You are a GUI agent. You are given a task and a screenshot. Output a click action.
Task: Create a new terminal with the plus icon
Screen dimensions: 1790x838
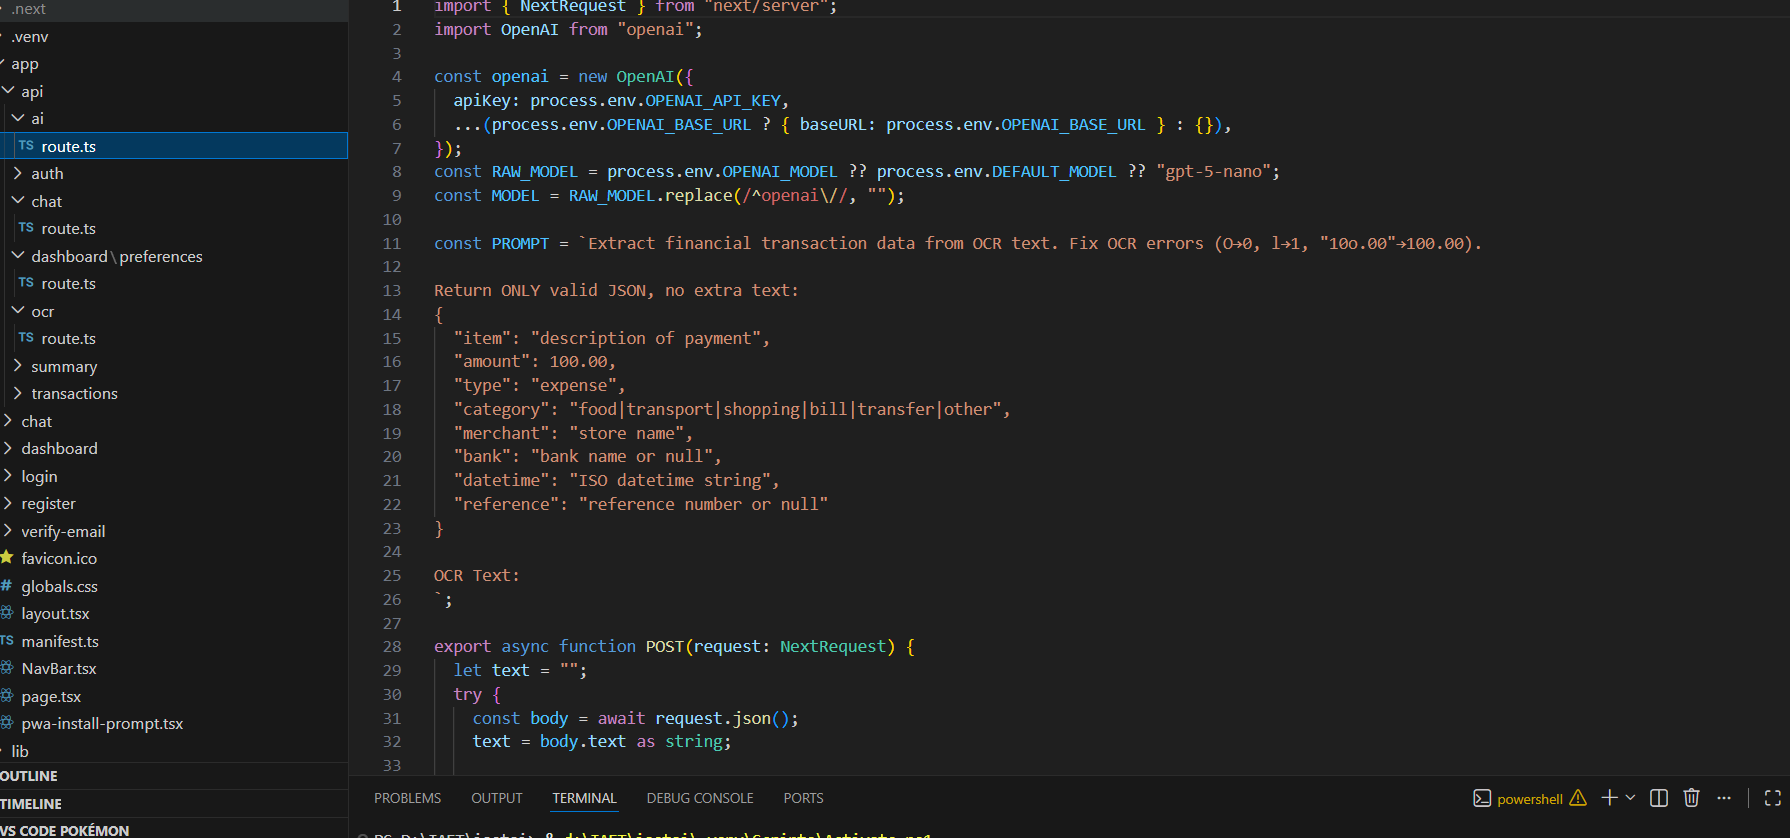[1609, 797]
